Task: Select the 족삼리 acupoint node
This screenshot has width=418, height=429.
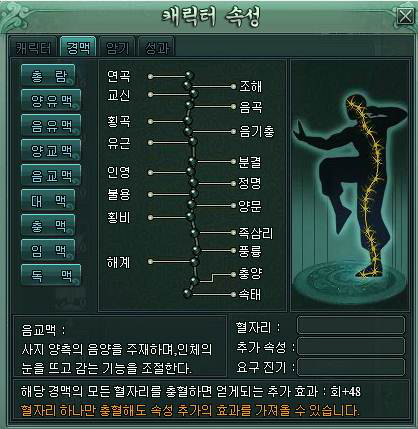Action: pyautogui.click(x=233, y=232)
